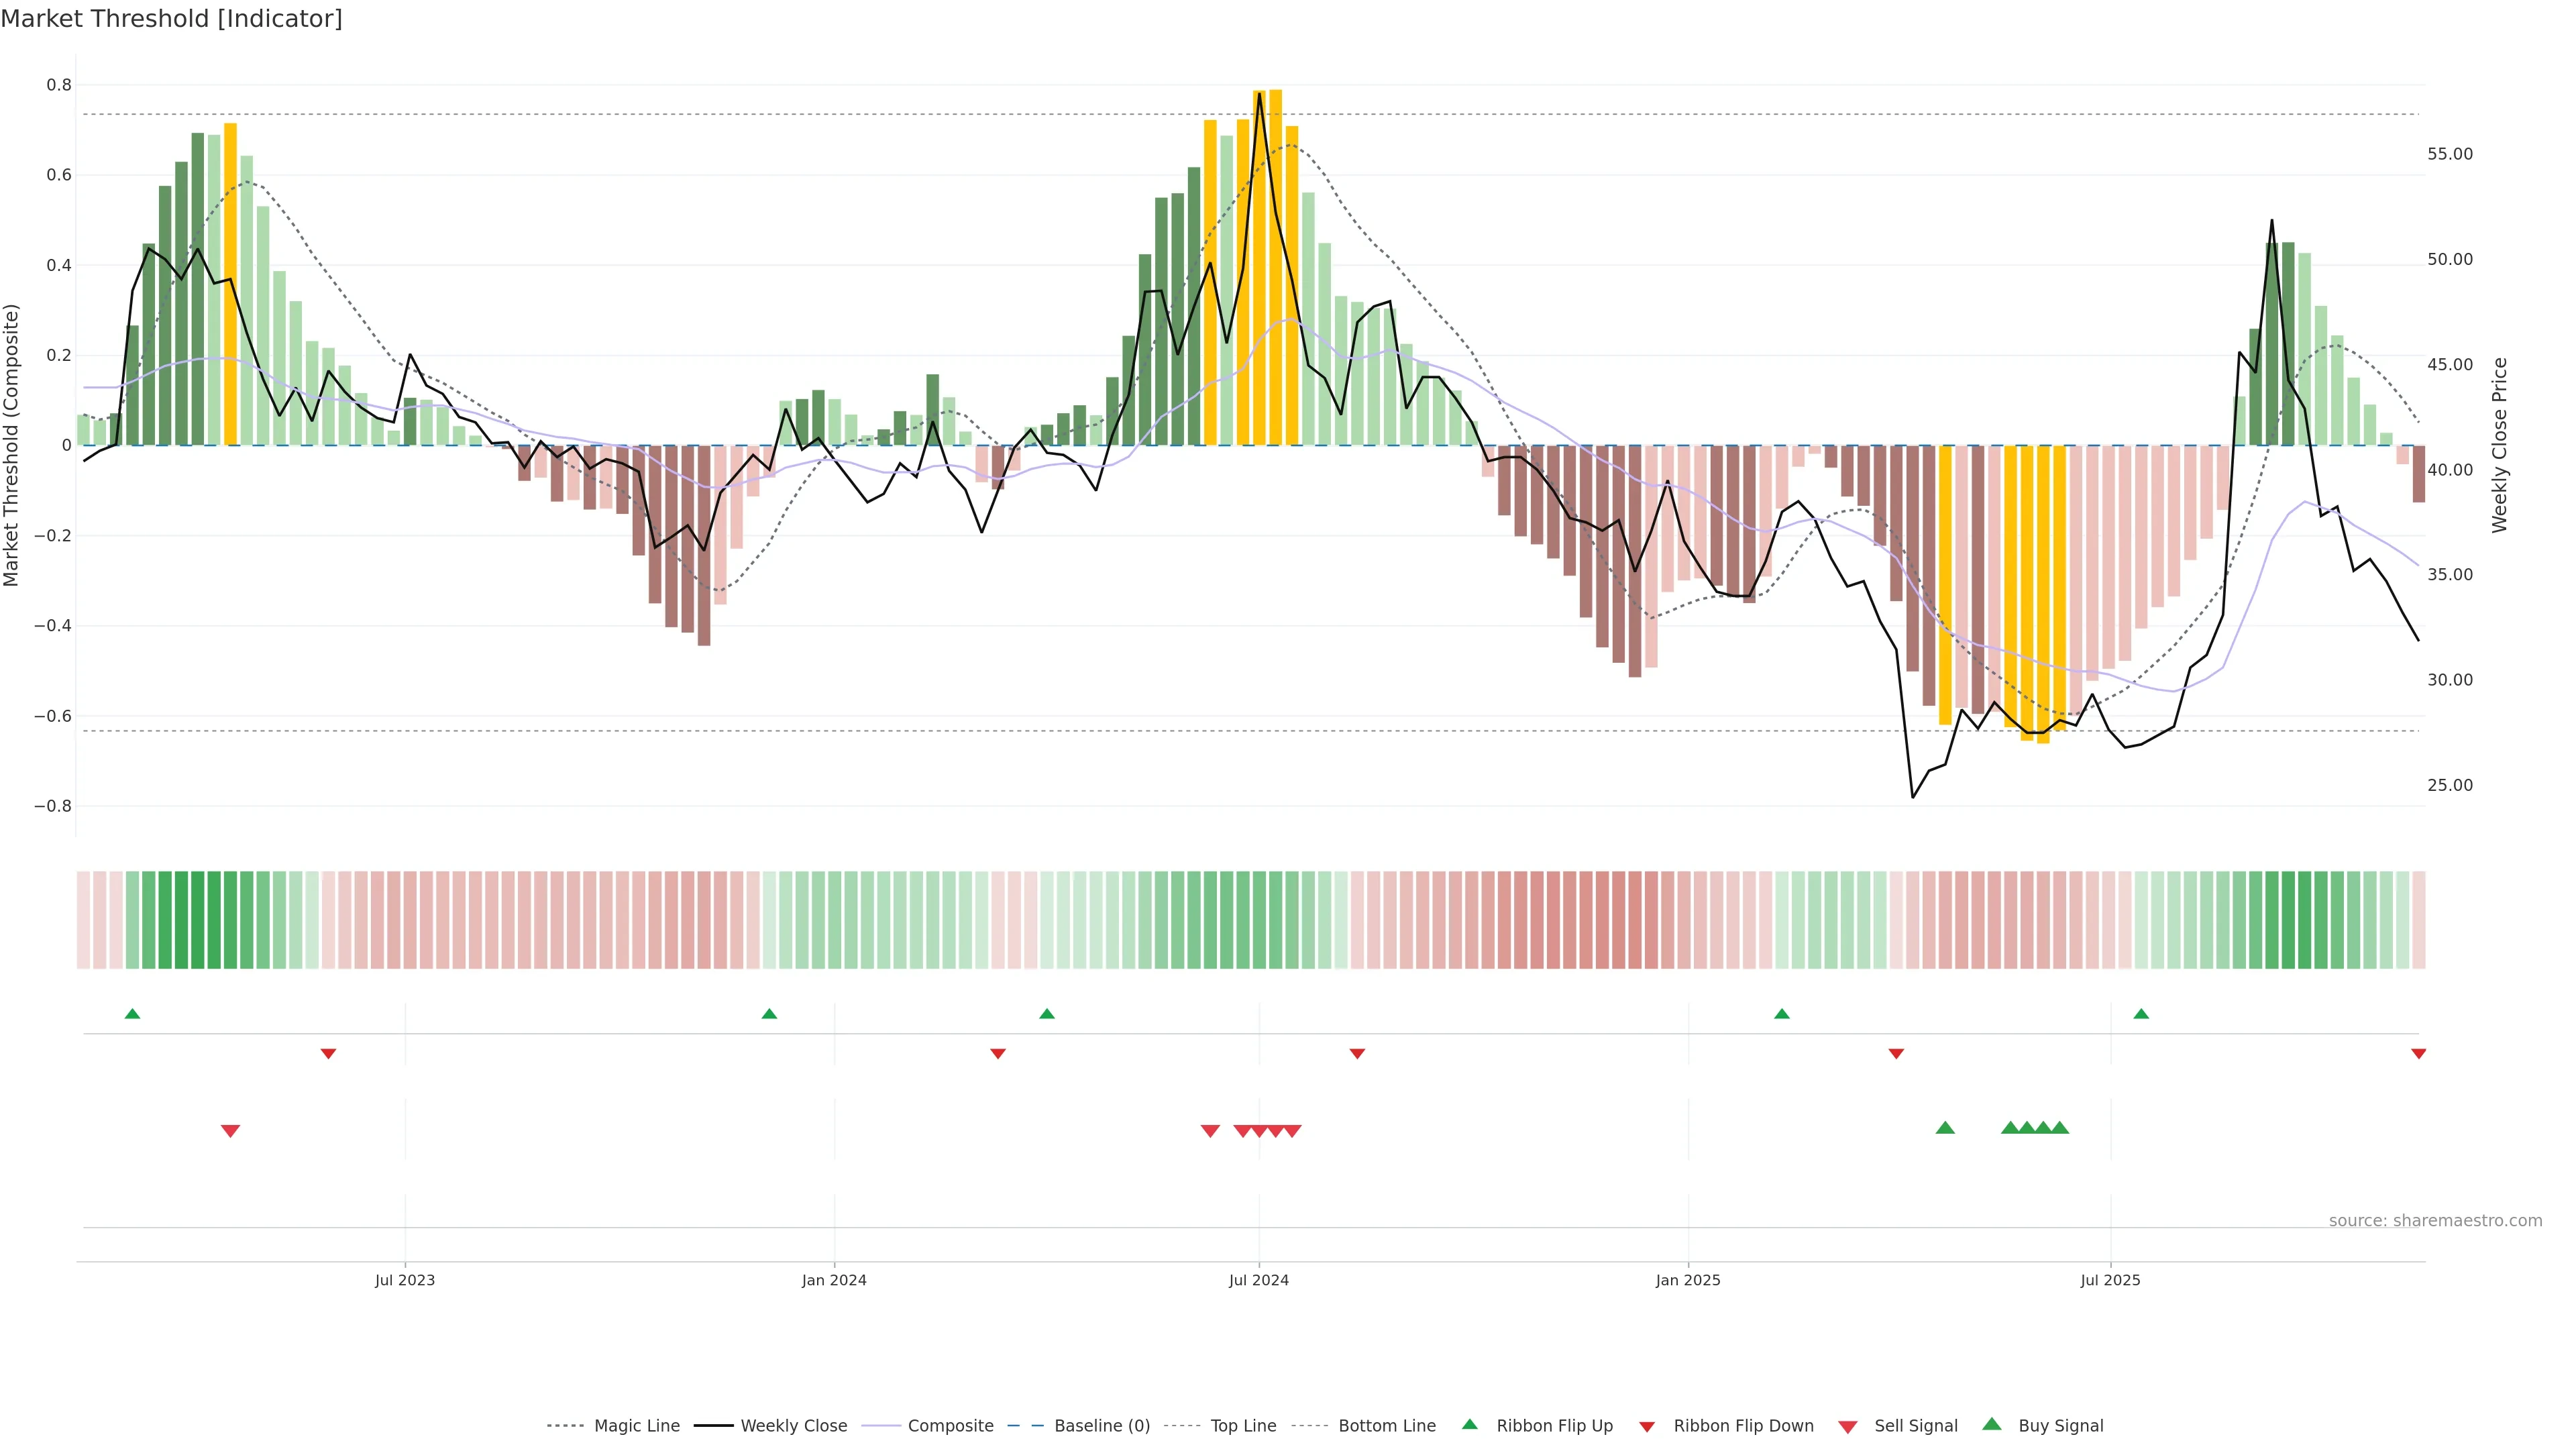Screen dimensions: 2576x1449
Task: Click the Ribbon Flip Down marker after Jul 2024
Action: [x=1357, y=1054]
